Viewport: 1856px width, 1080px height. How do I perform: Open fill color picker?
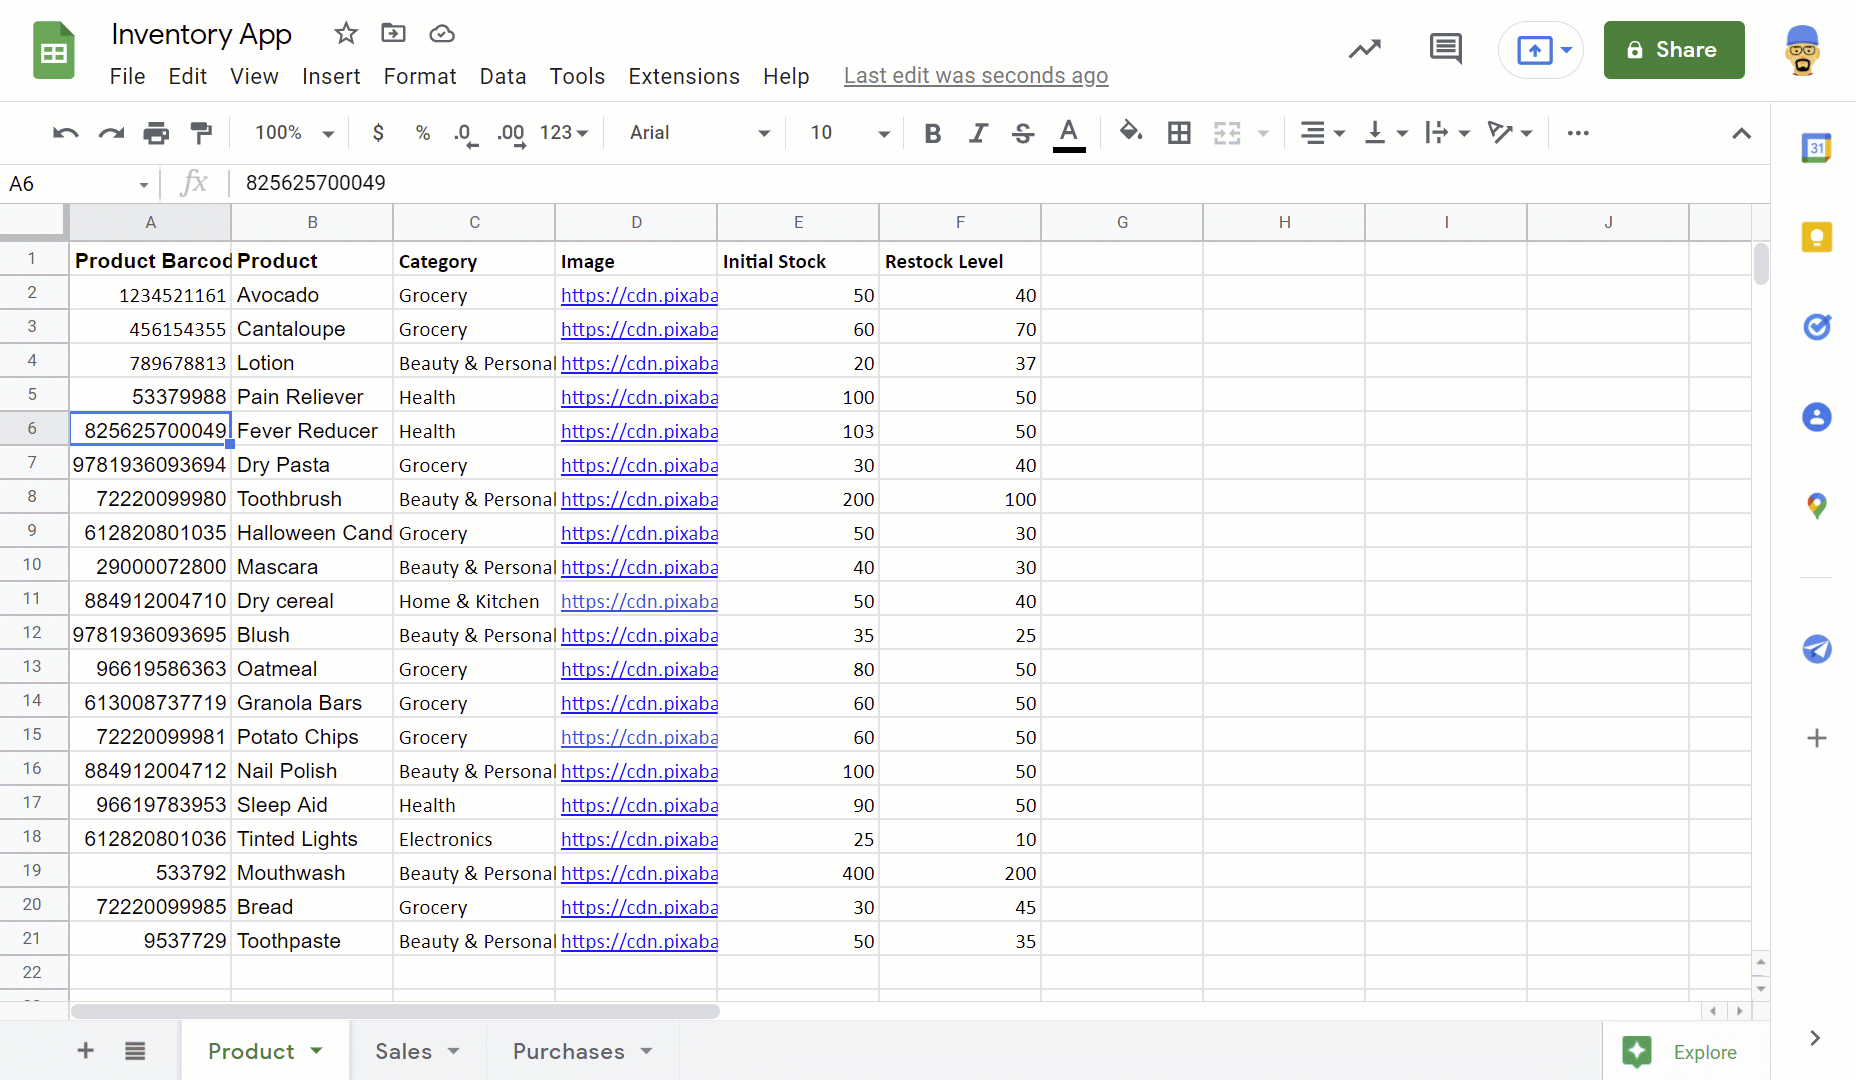[x=1131, y=133]
